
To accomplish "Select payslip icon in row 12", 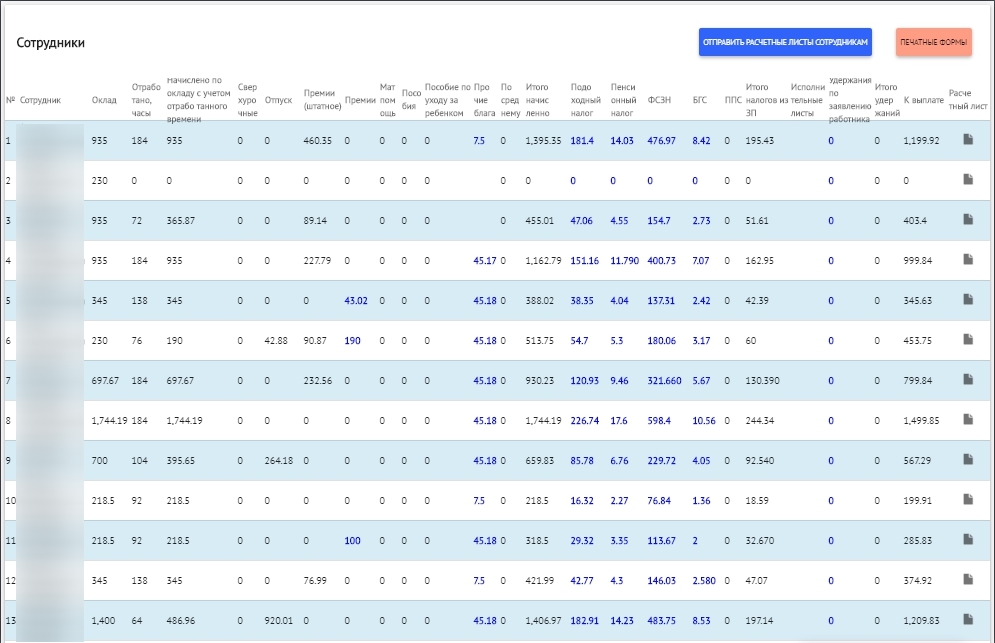I will point(967,579).
